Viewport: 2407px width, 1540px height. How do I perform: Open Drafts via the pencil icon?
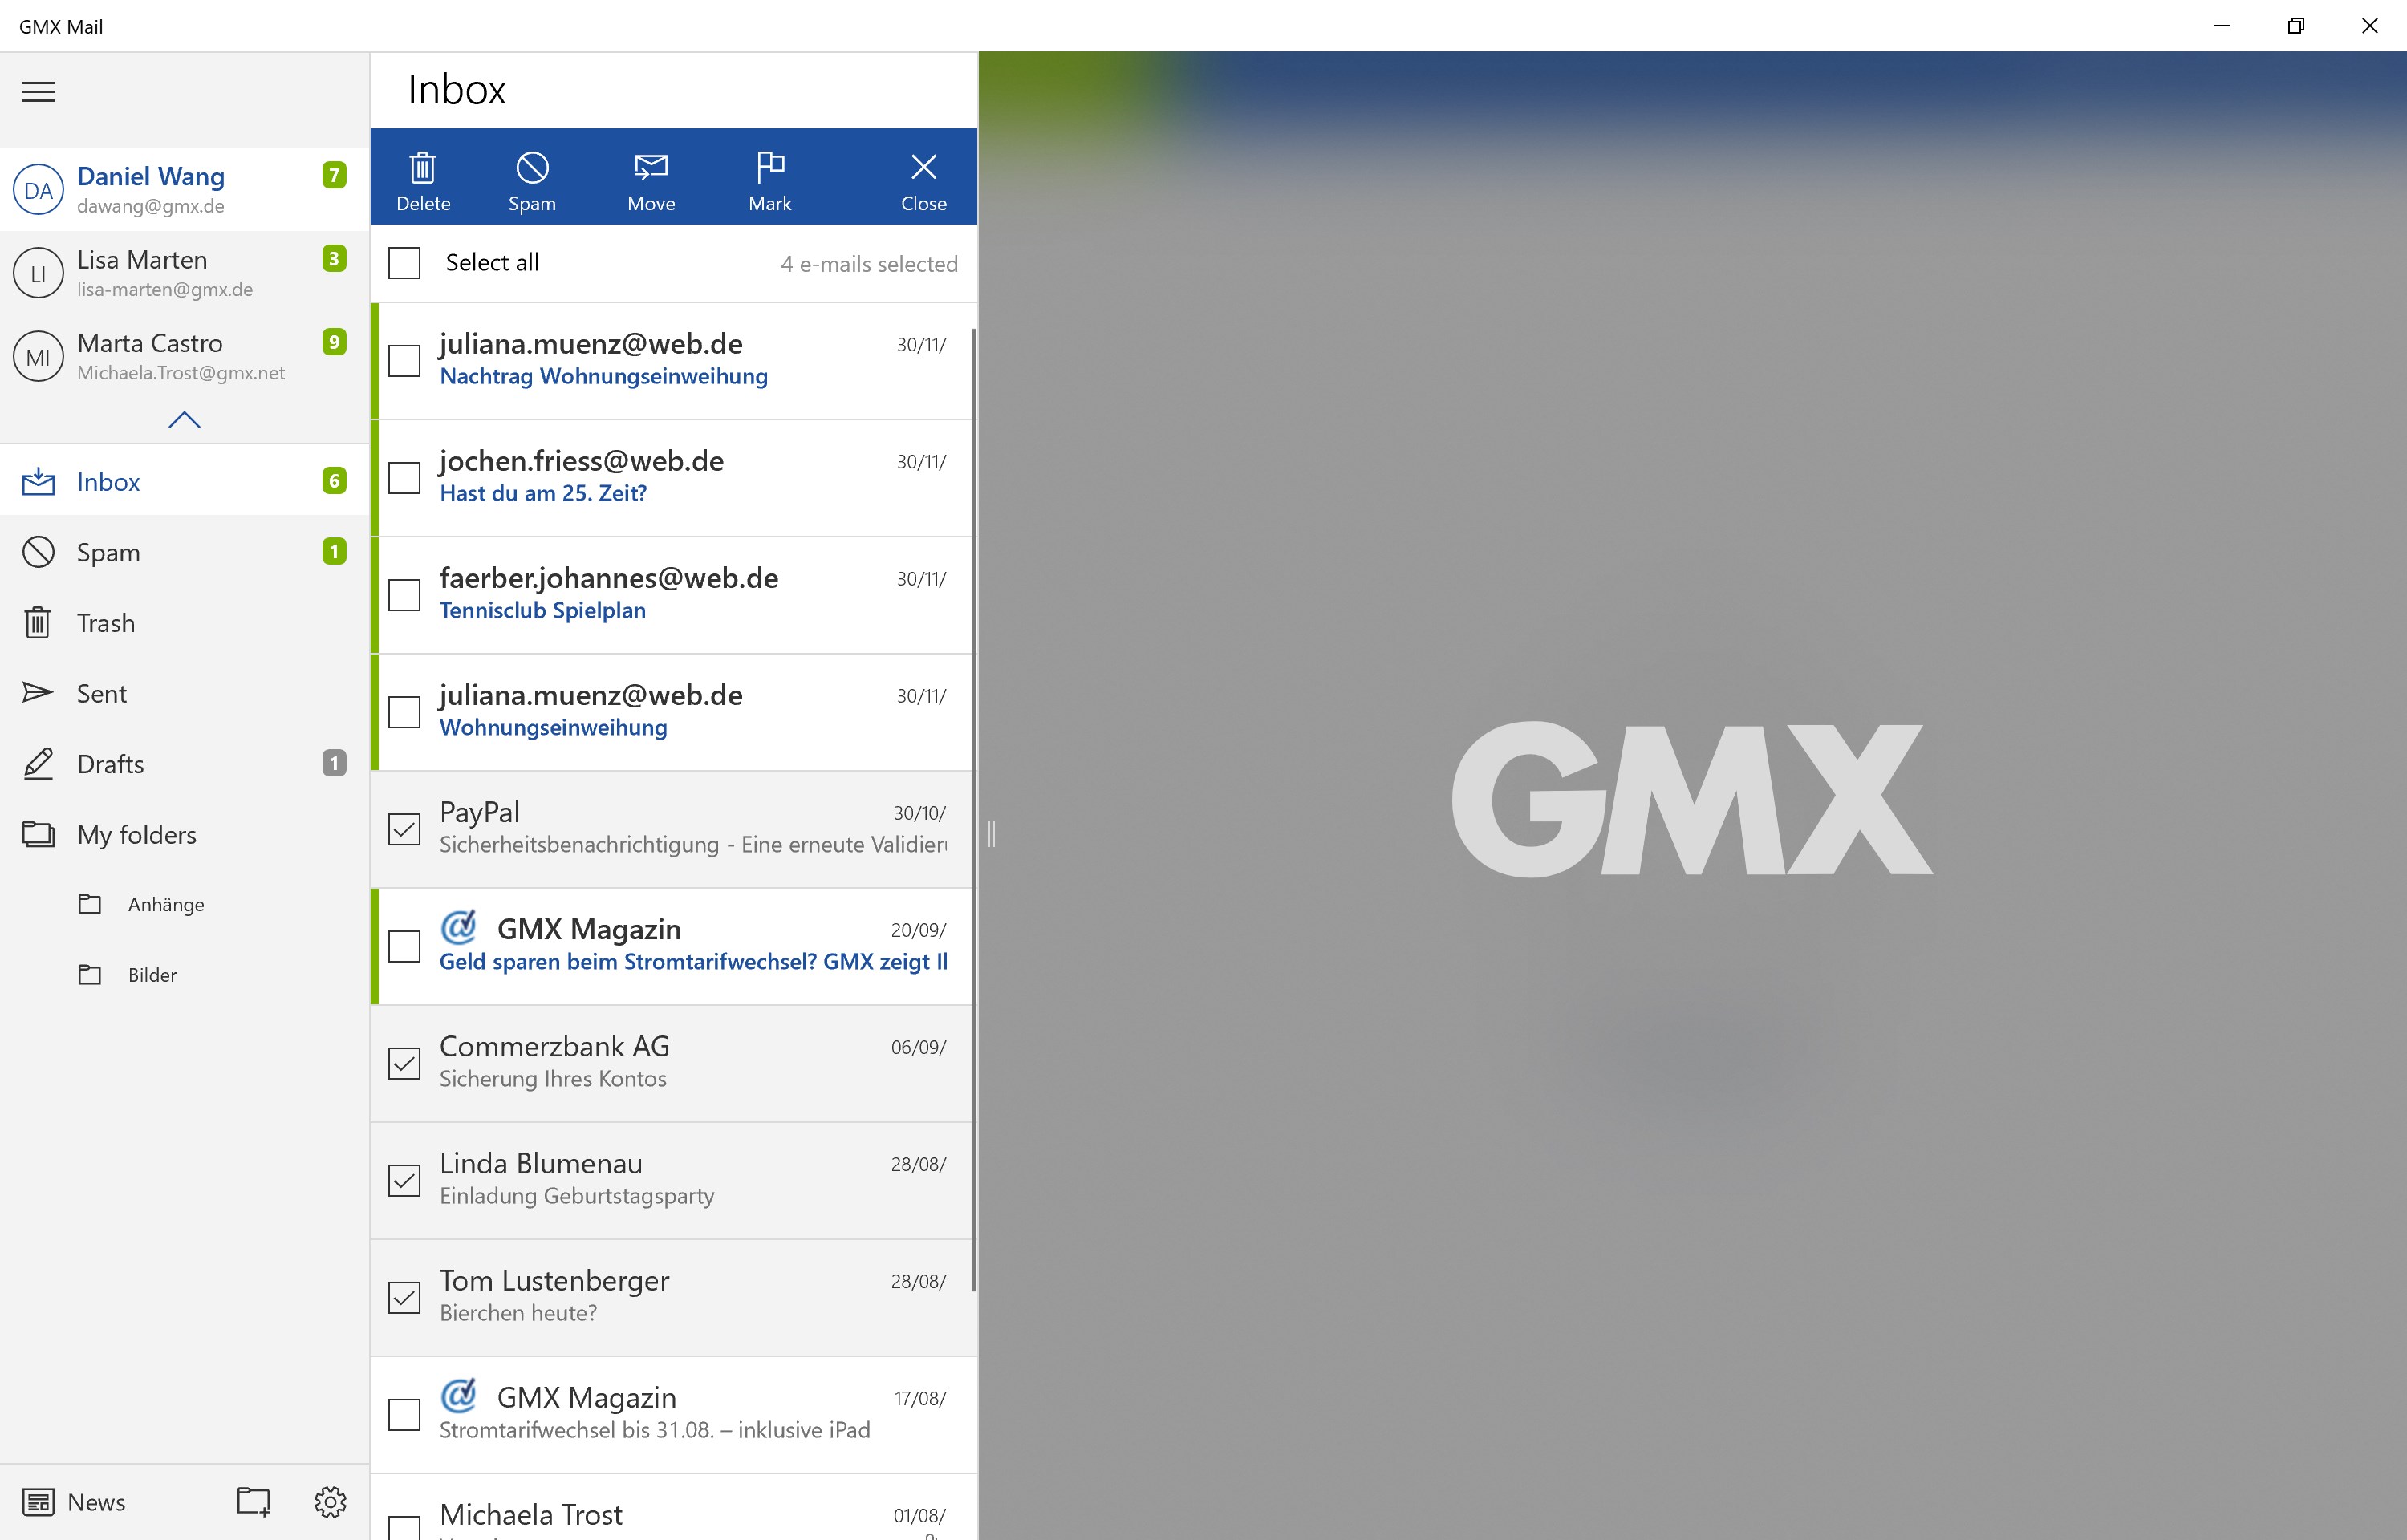point(110,763)
